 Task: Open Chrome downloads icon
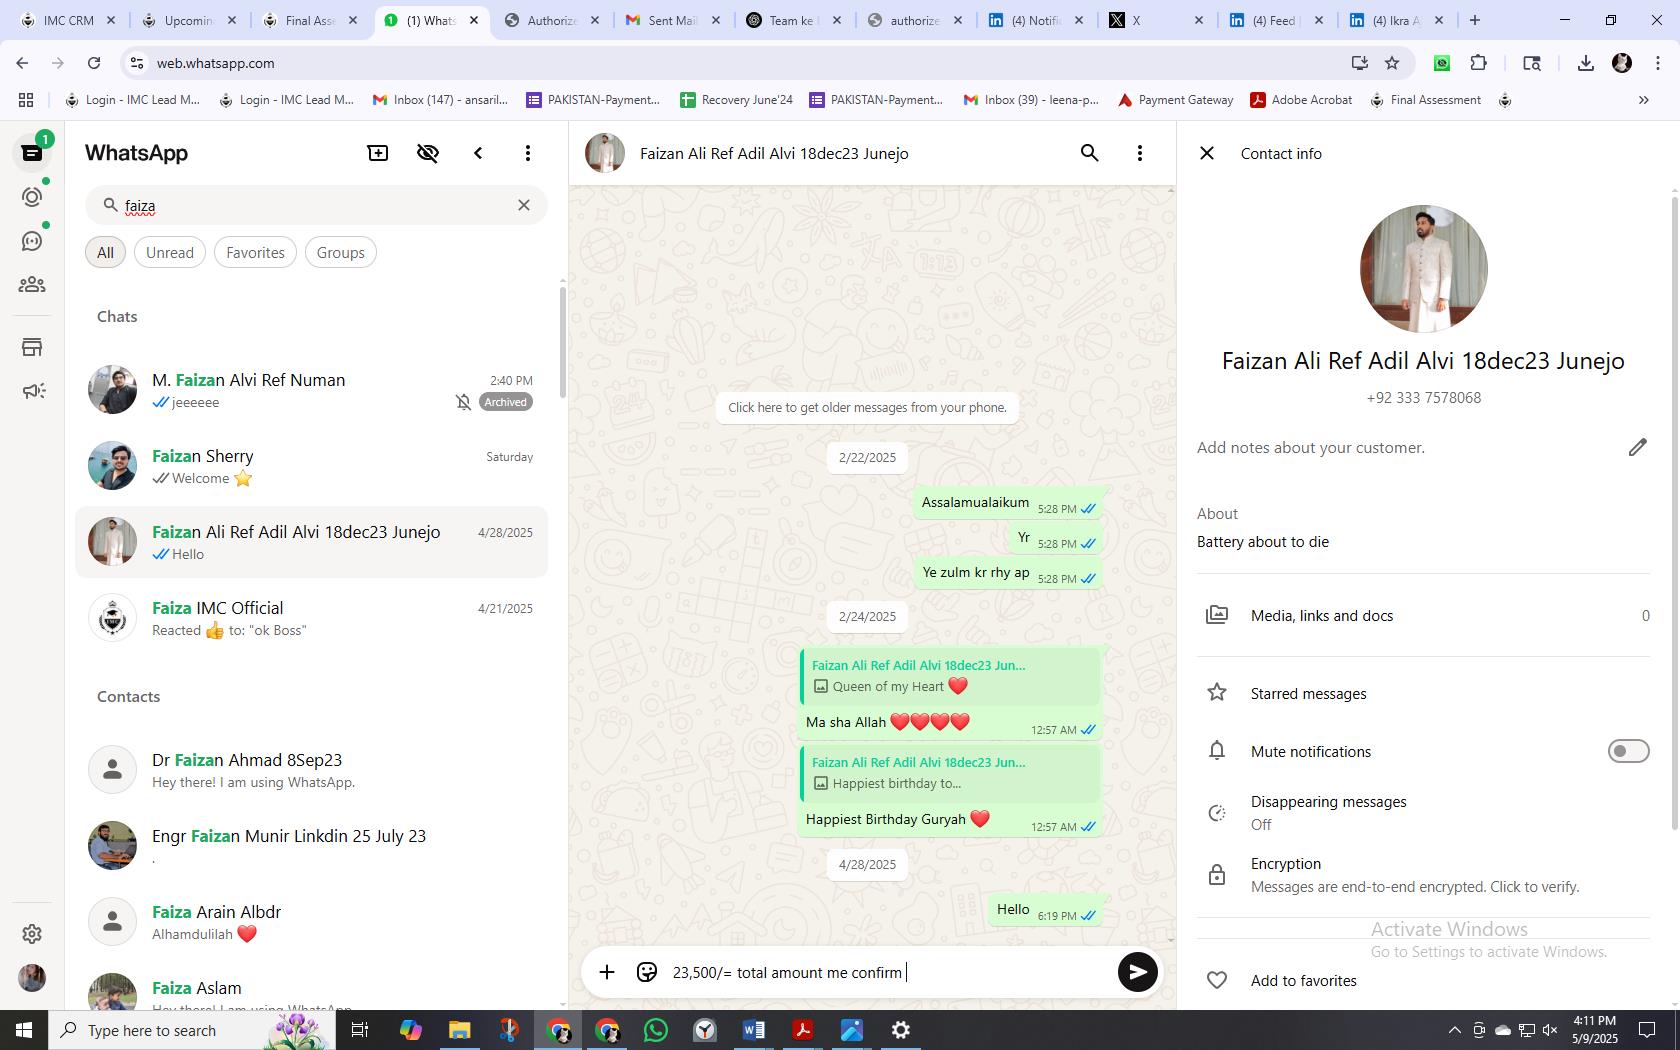pos(1585,63)
